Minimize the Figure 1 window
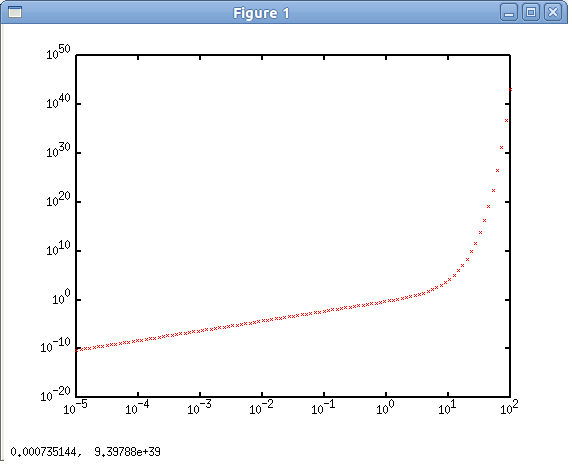Image resolution: width=572 pixels, height=465 pixels. 509,12
